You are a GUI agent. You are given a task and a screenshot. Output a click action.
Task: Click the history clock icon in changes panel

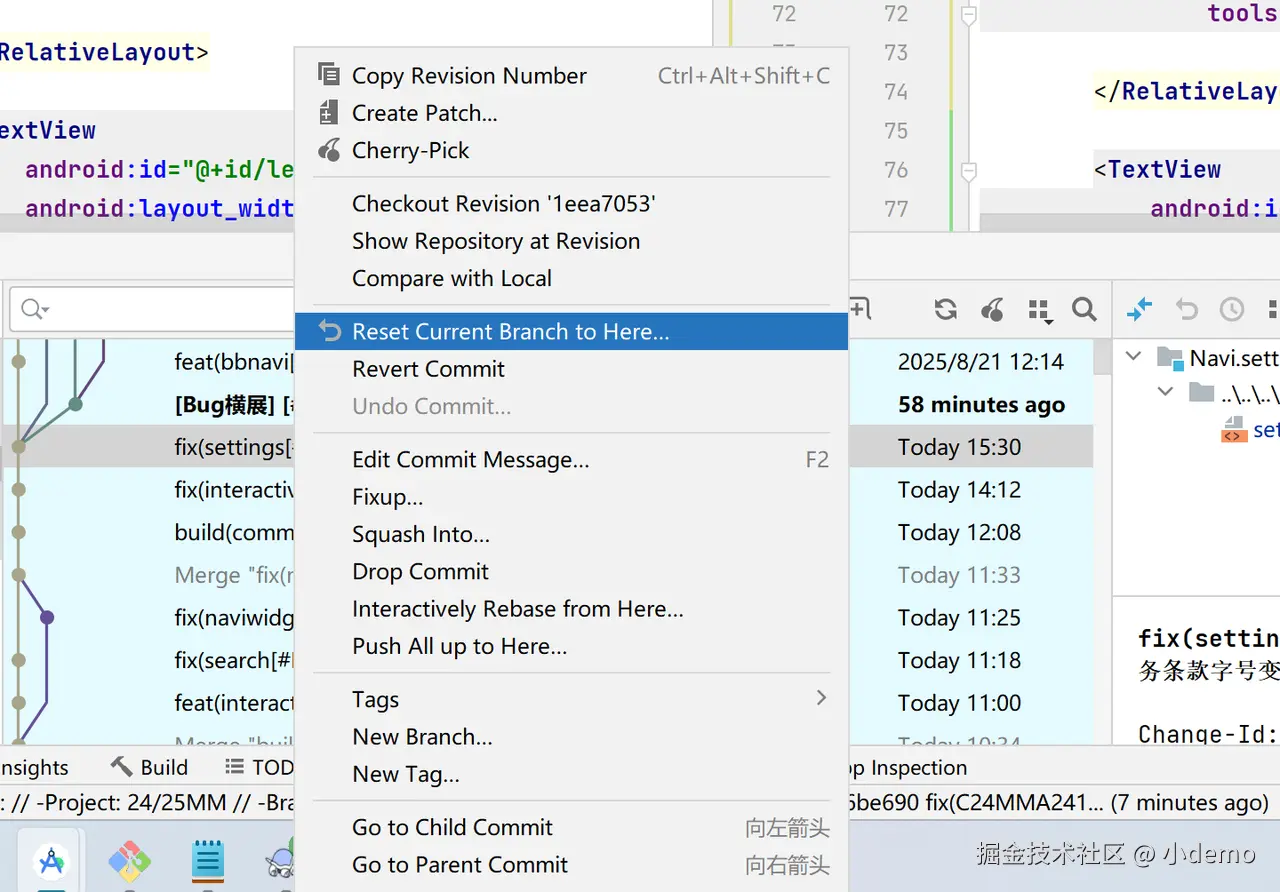click(1232, 310)
